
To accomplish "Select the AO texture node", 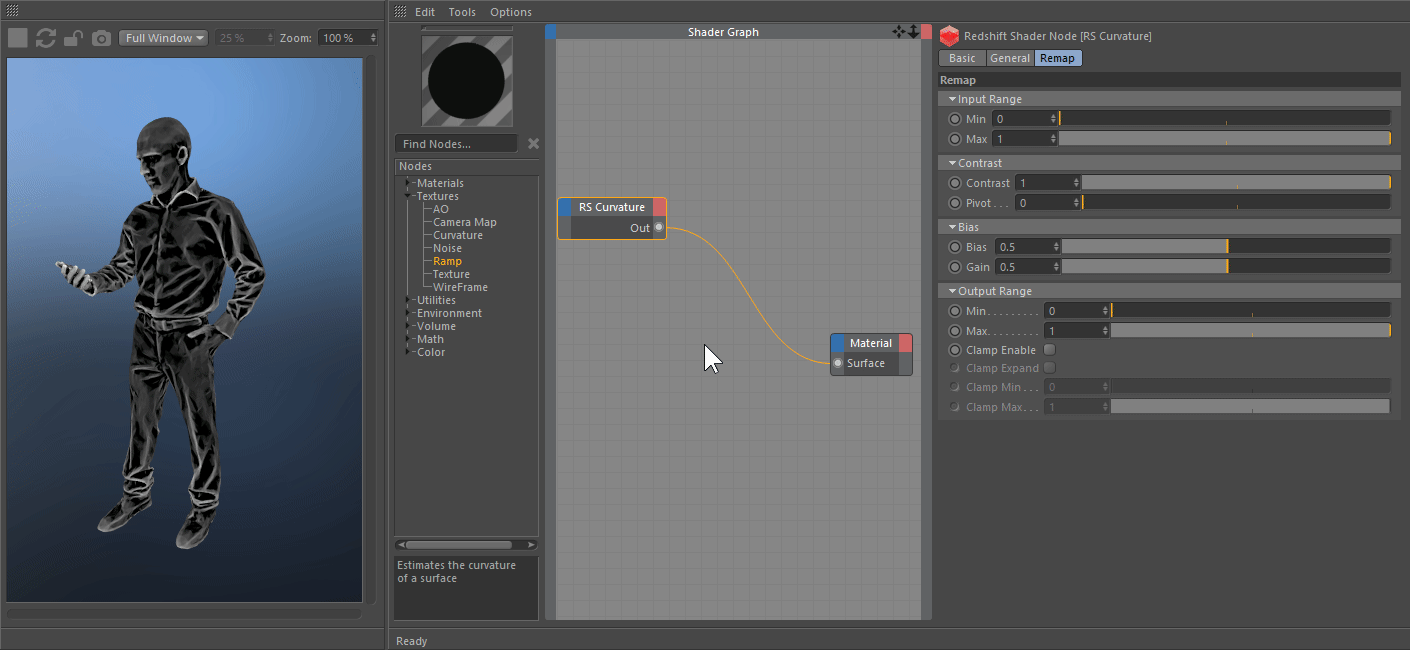I will point(441,209).
